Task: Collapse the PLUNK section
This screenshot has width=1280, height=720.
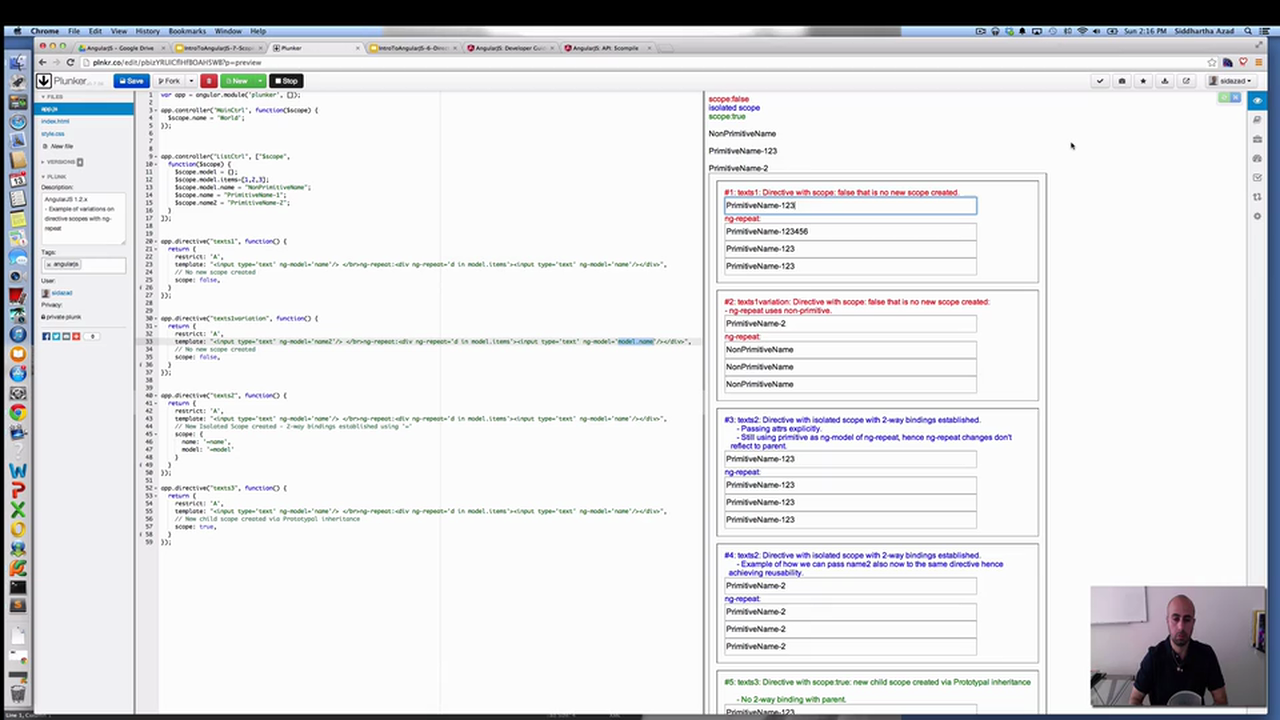Action: 55,177
